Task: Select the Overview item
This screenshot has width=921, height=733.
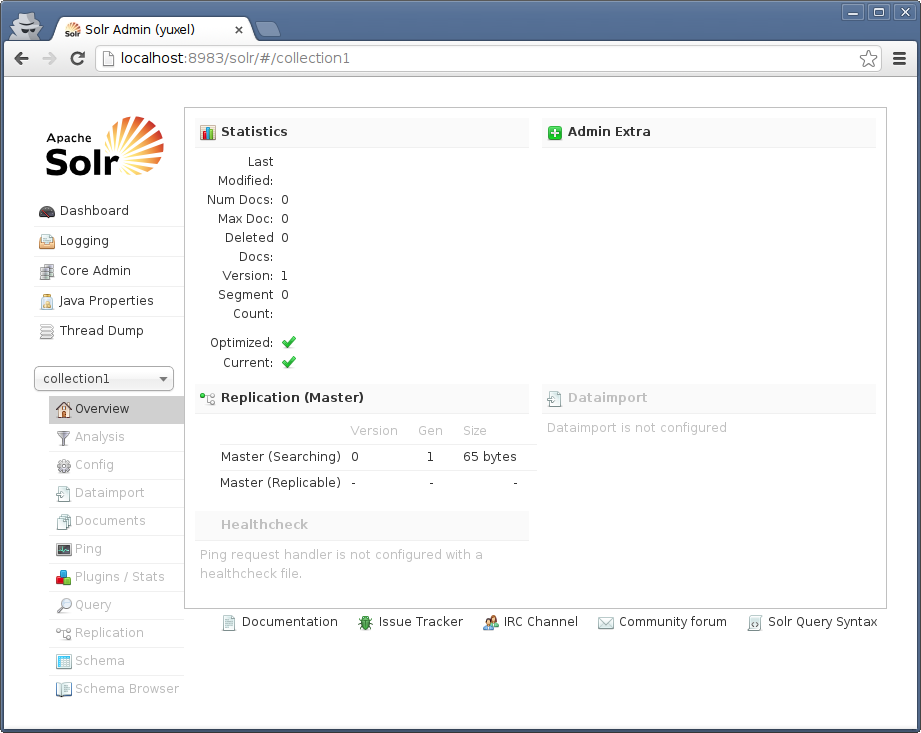Action: tap(116, 409)
